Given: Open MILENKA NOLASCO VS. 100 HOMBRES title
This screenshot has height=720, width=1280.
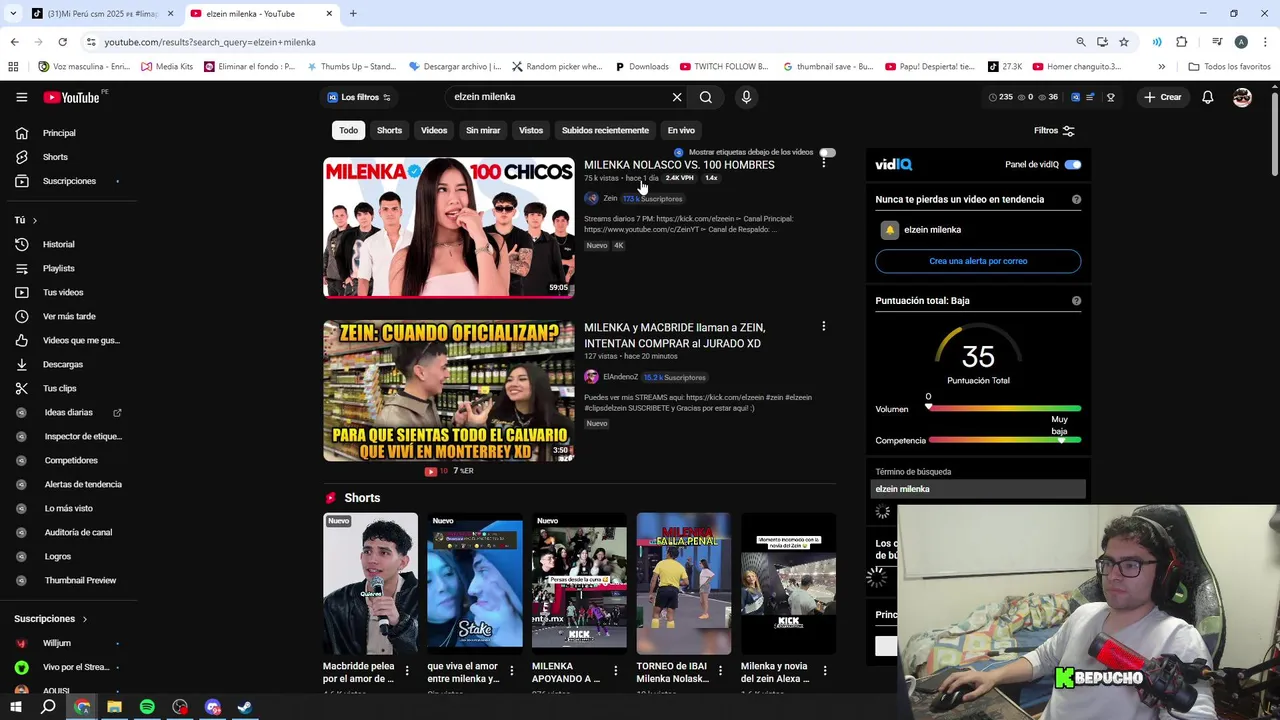Looking at the screenshot, I should tap(679, 165).
